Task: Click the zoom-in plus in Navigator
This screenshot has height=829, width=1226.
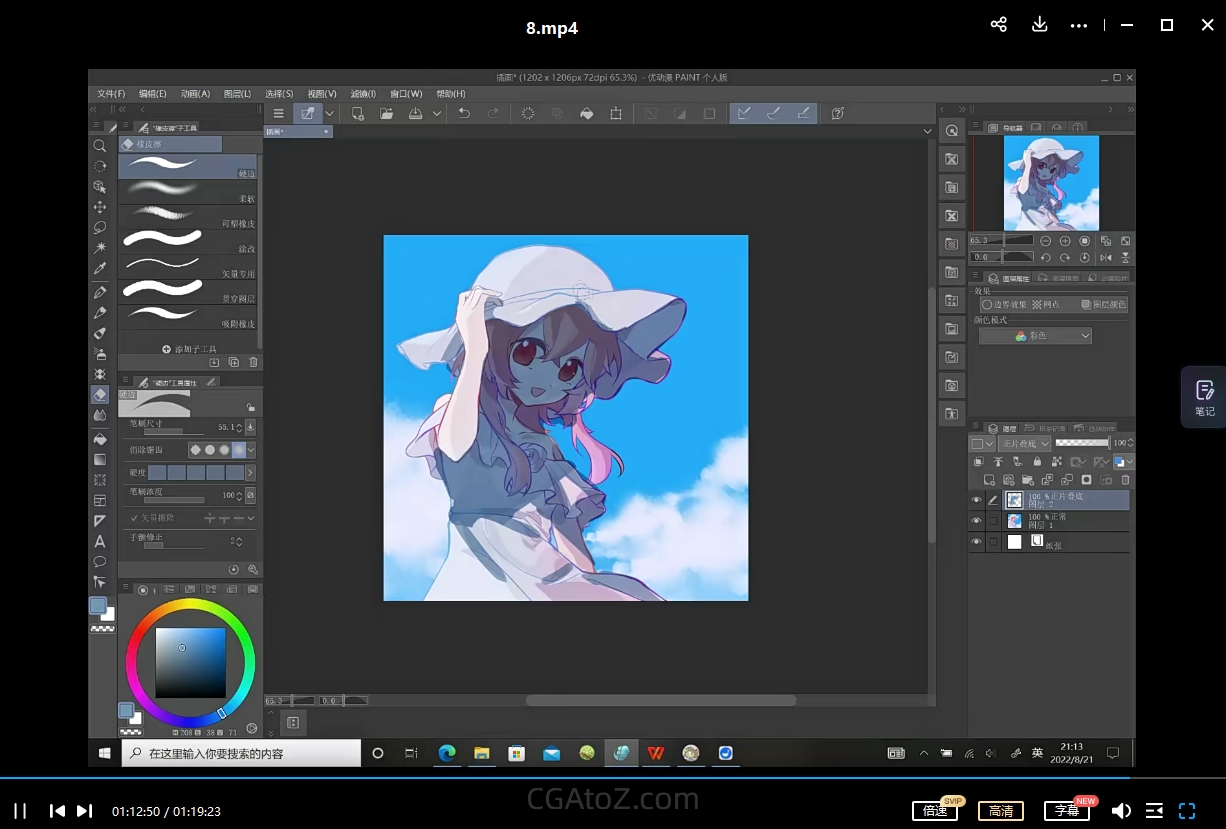Action: [1065, 241]
